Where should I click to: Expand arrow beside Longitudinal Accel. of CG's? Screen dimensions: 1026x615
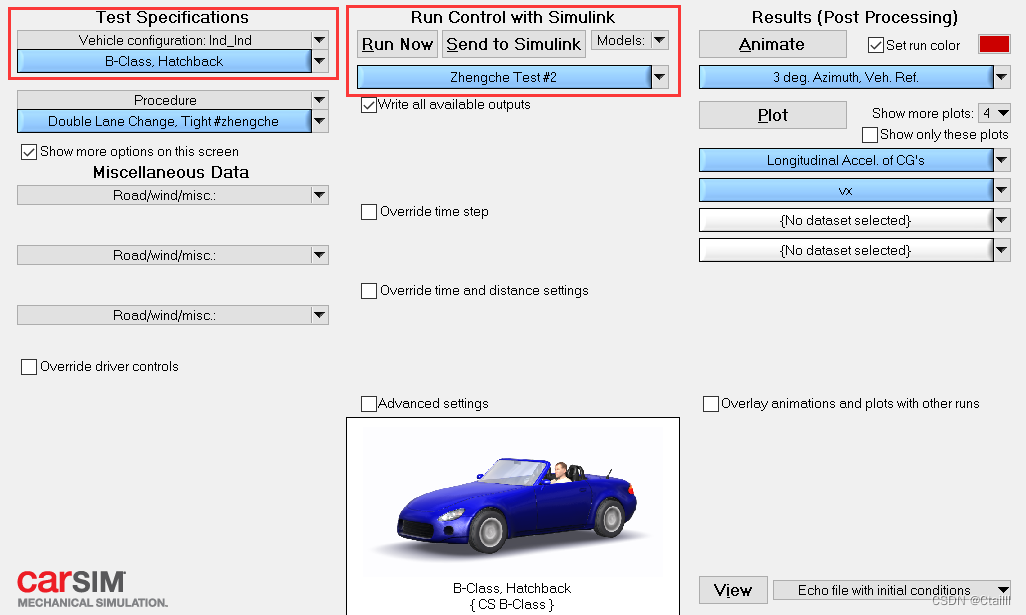(1002, 160)
